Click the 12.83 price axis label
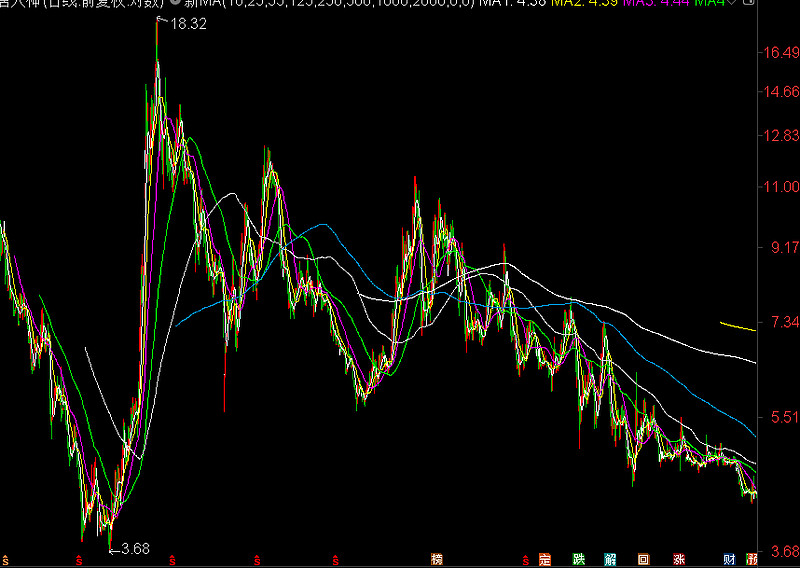This screenshot has width=800, height=568. pyautogui.click(x=781, y=136)
